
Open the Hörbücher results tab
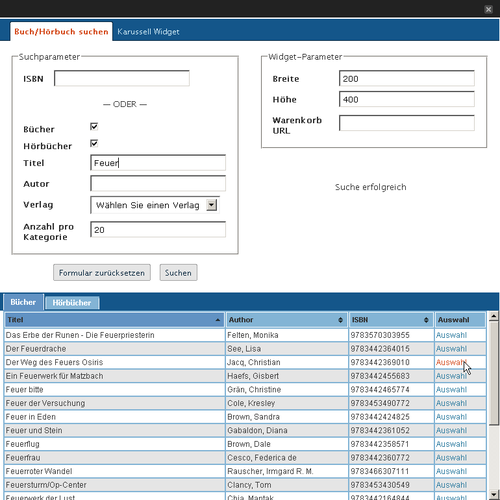click(x=72, y=303)
